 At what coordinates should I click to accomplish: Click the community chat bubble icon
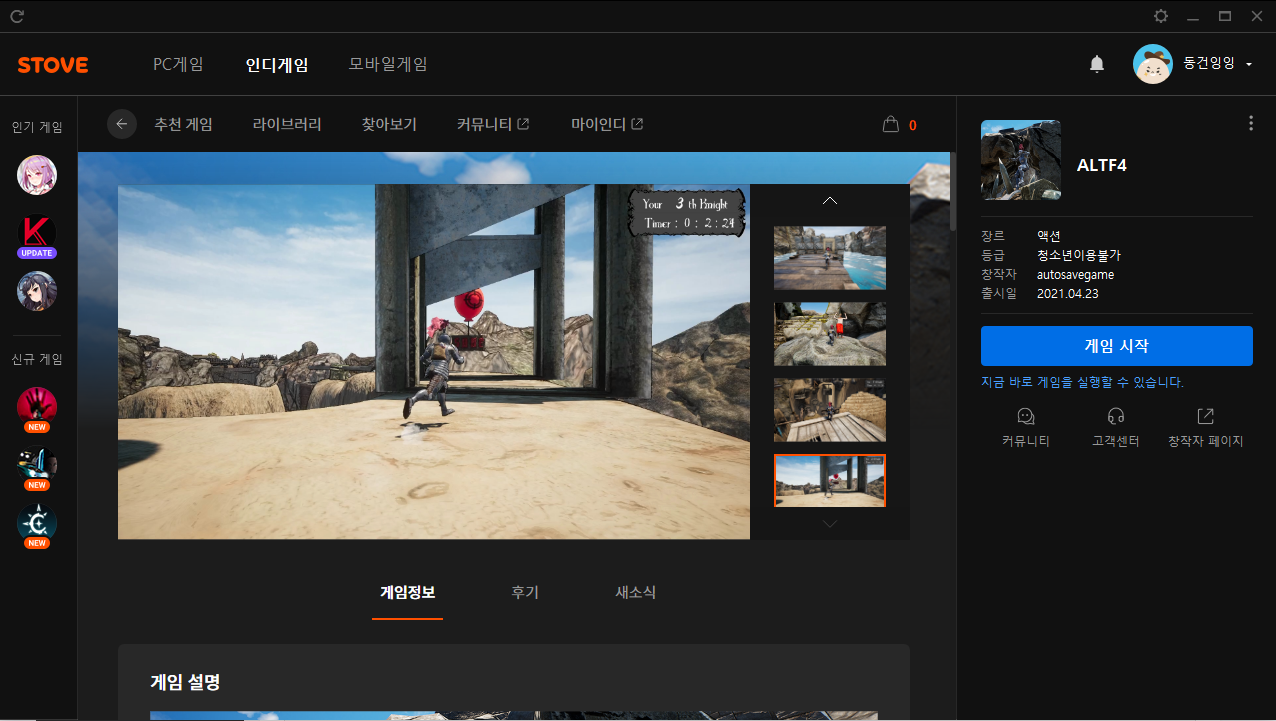pyautogui.click(x=1025, y=416)
